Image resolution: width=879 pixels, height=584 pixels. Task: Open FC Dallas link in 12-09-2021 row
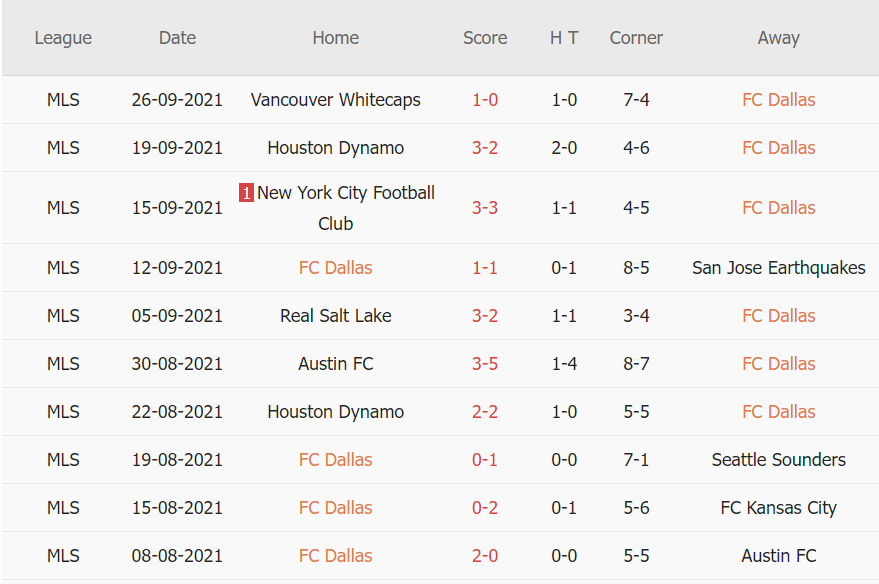tap(335, 268)
